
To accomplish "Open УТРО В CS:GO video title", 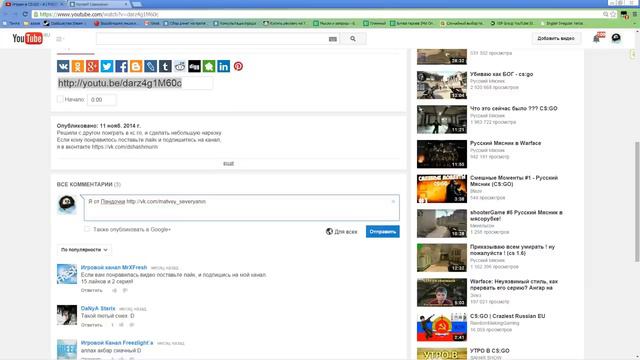I will [x=489, y=351].
